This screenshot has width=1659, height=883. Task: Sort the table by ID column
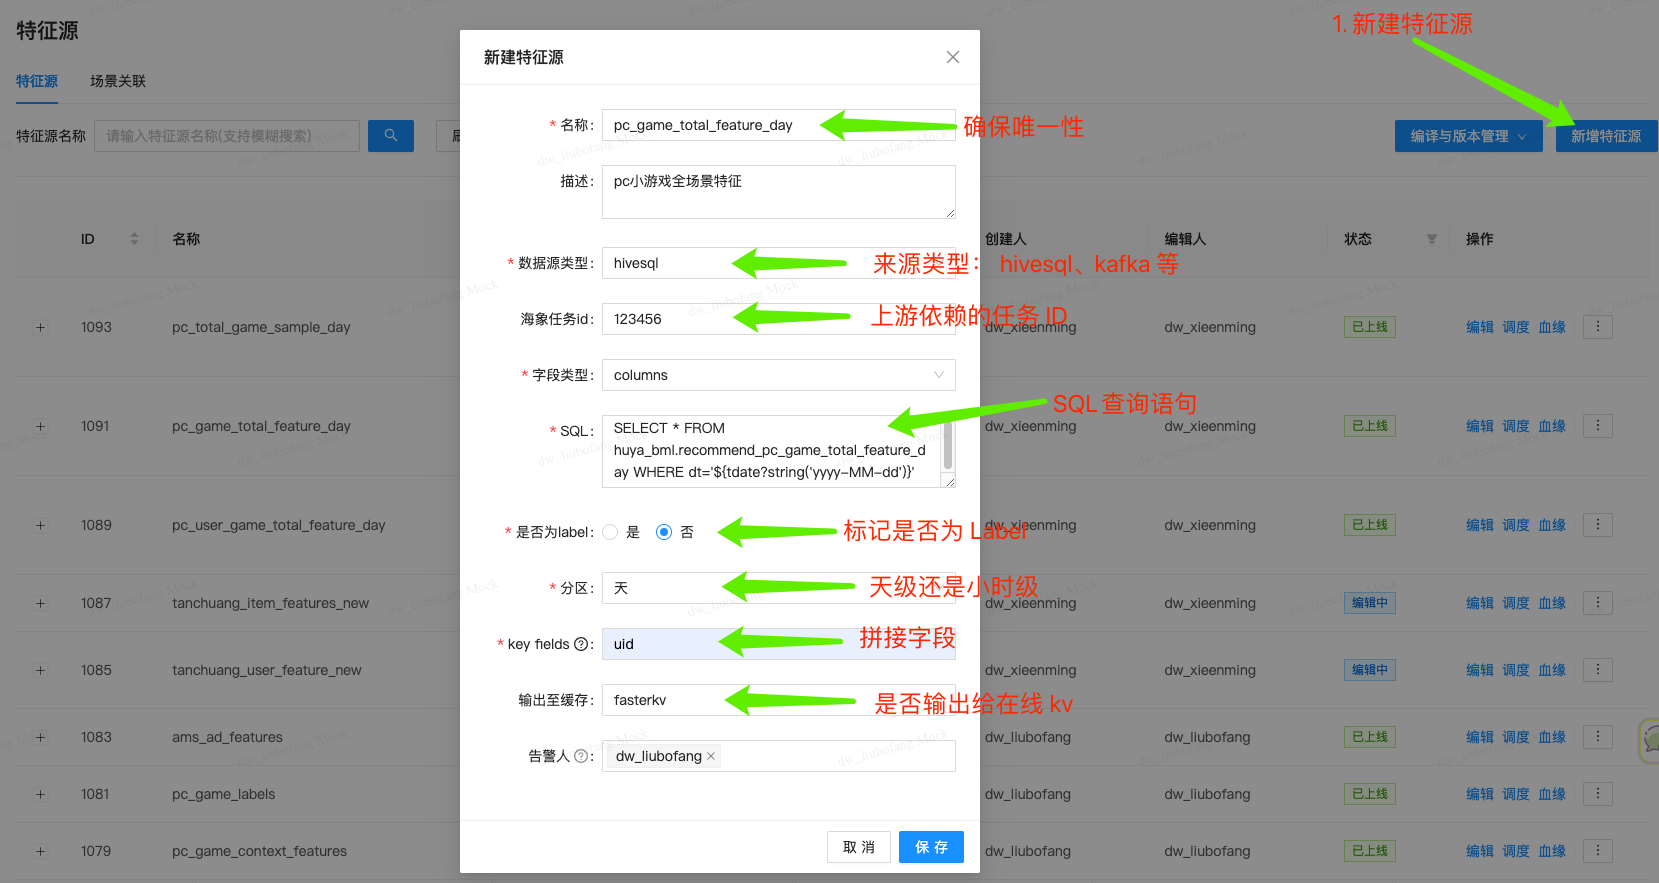(x=134, y=239)
